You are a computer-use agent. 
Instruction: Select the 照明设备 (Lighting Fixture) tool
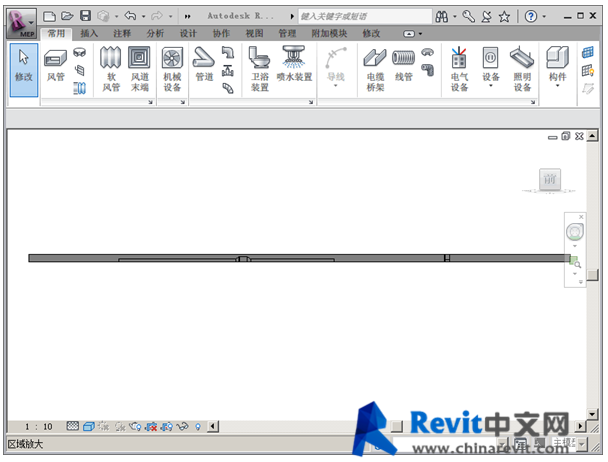522,70
